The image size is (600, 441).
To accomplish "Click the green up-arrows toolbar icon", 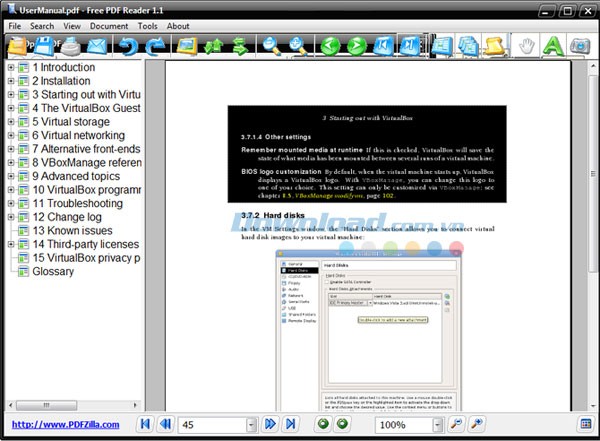I will point(213,46).
